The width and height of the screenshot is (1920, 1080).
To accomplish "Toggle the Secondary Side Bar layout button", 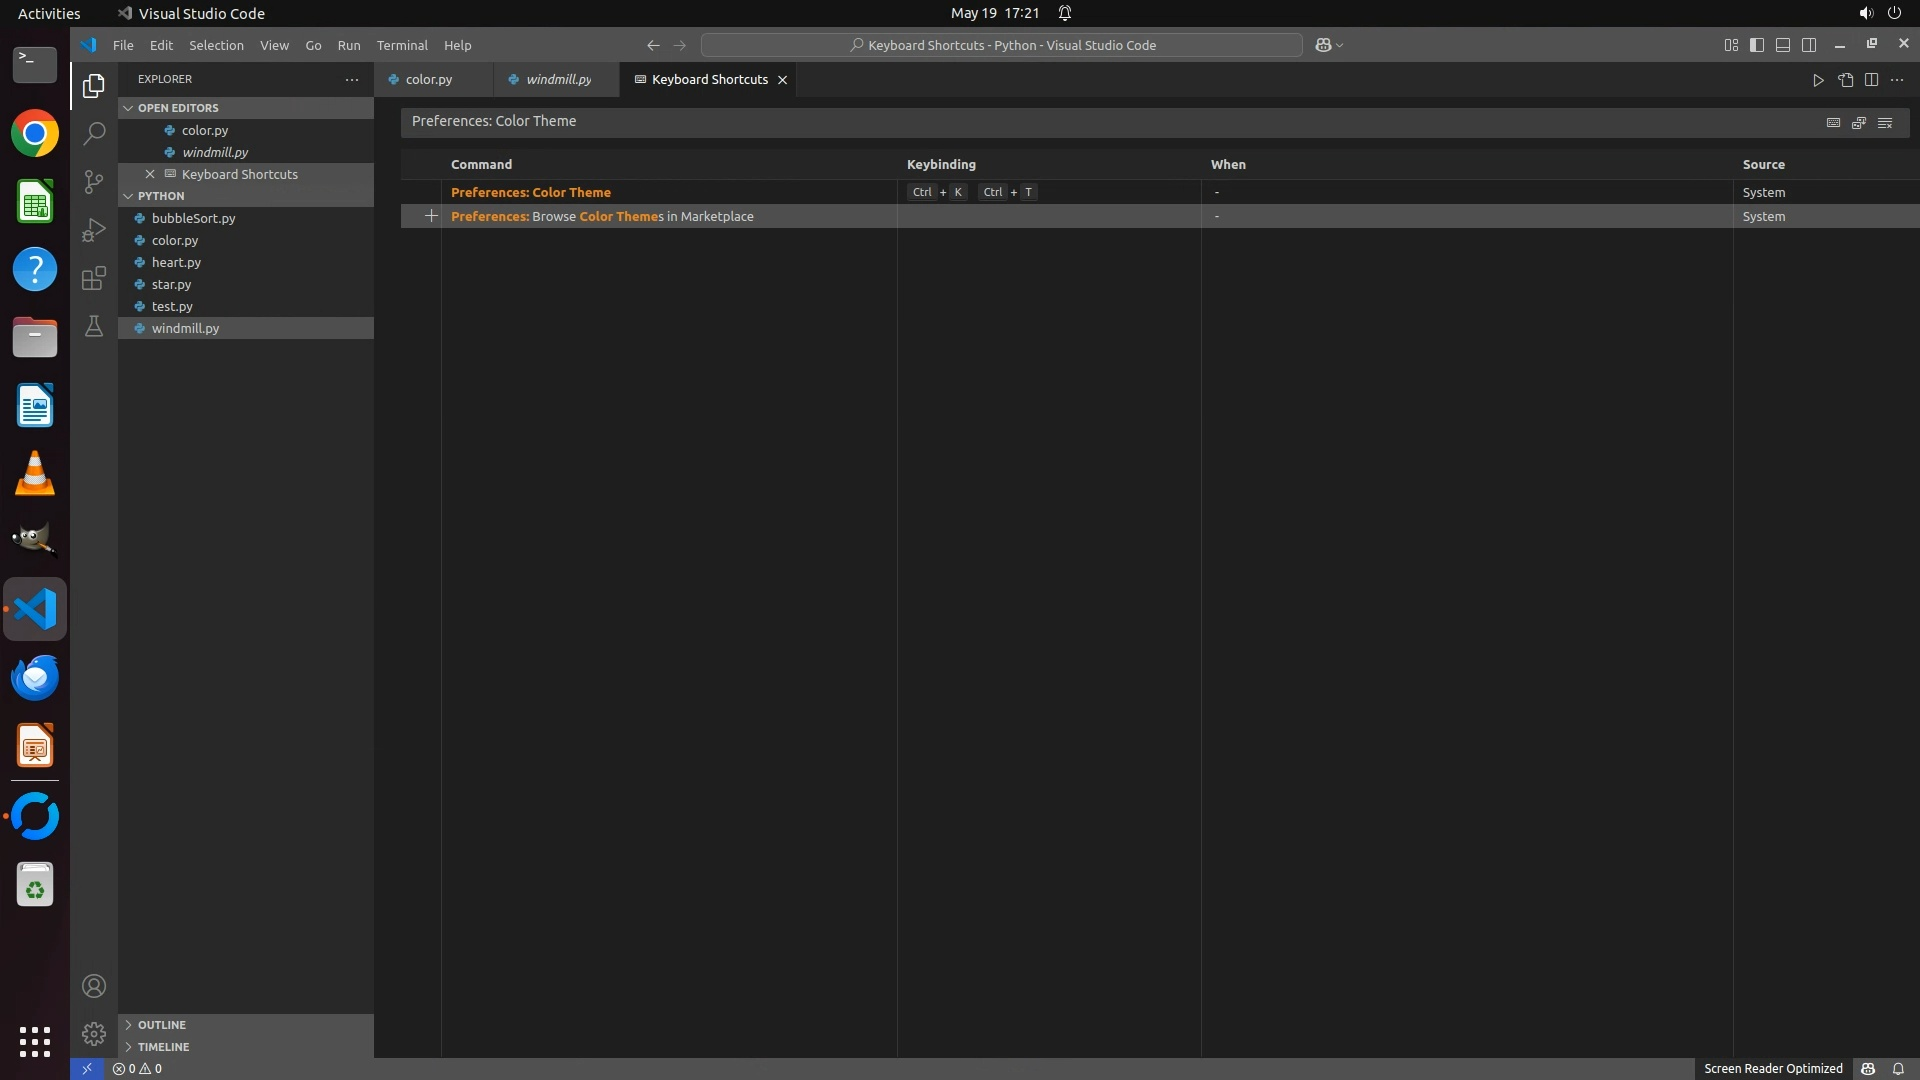I will 1809,45.
